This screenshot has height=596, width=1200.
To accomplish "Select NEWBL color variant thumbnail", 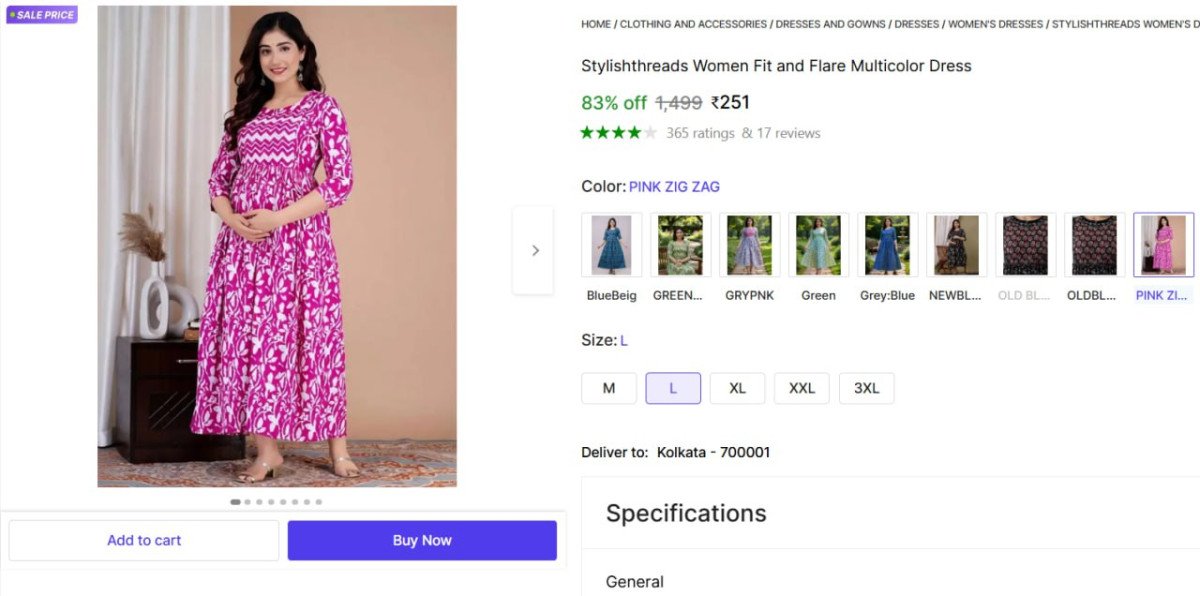I will 956,245.
